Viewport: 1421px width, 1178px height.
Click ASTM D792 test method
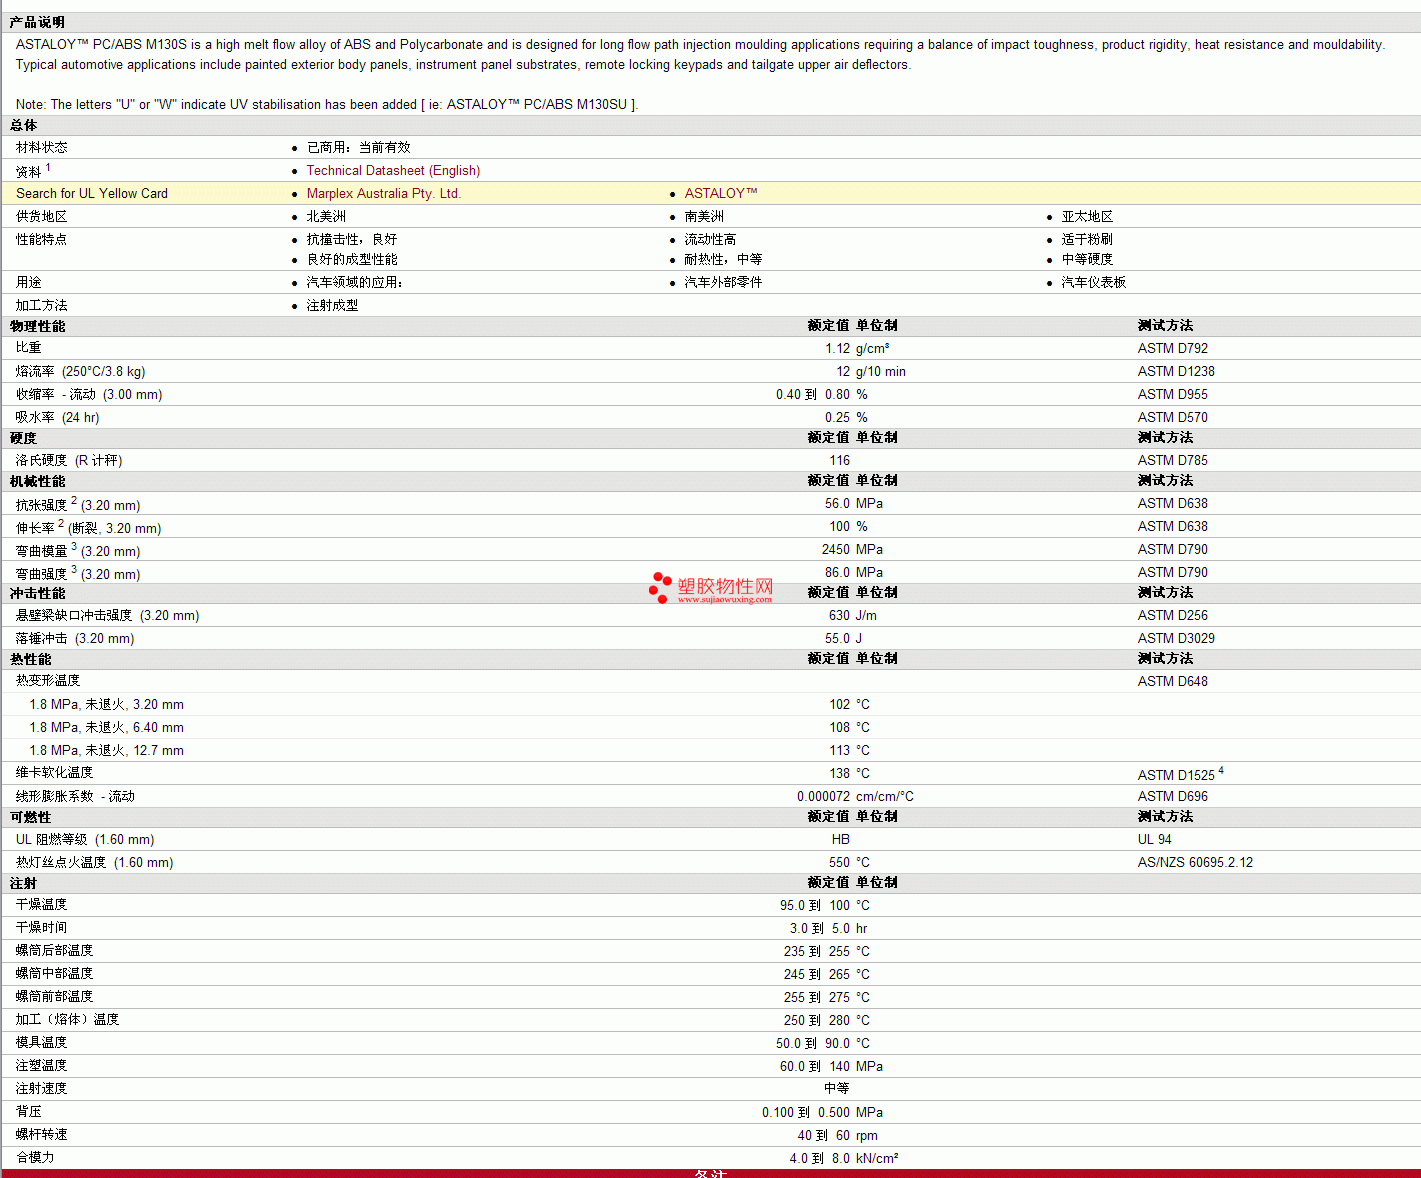coord(1173,349)
